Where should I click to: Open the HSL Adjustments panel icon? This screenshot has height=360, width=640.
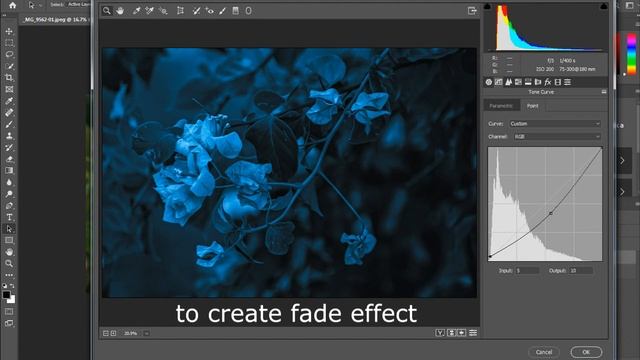click(x=518, y=82)
